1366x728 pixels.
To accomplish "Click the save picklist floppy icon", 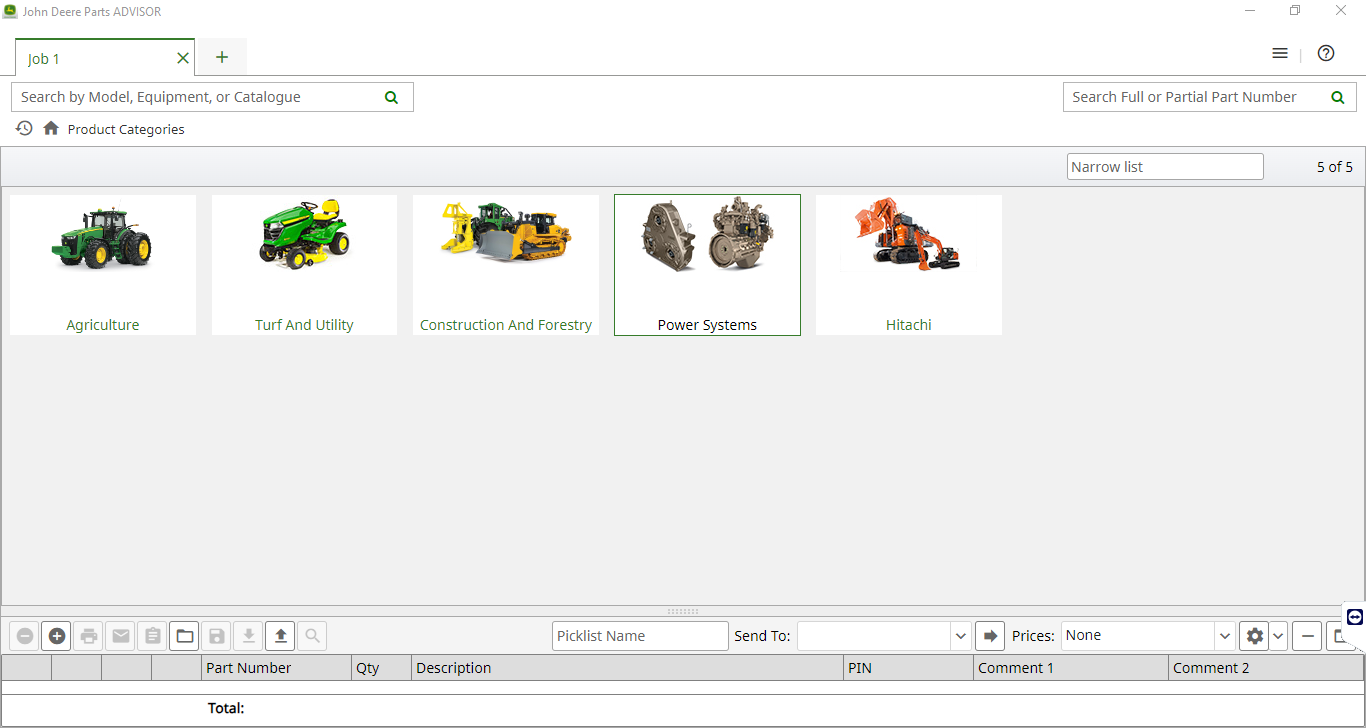I will point(217,636).
